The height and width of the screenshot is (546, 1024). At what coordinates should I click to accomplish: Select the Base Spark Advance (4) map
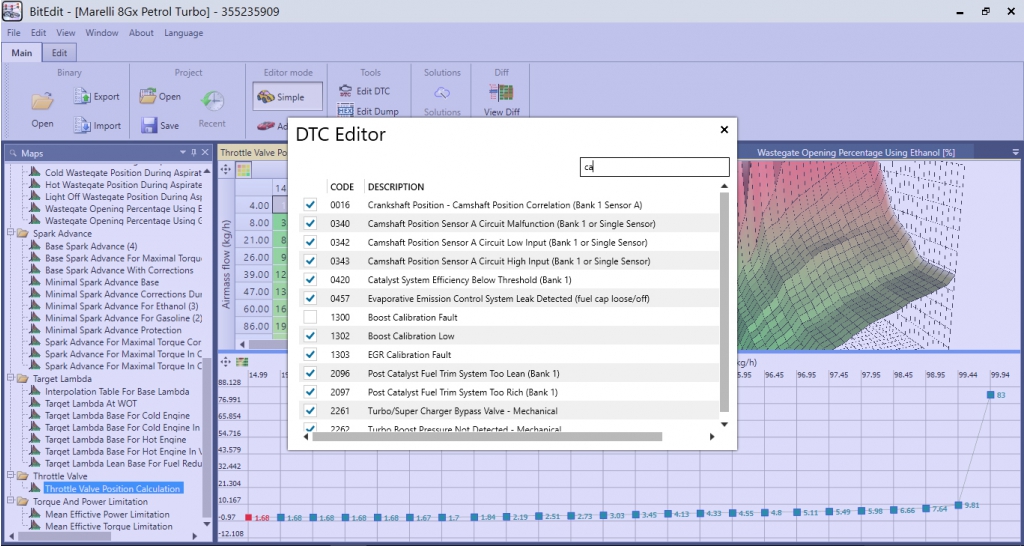click(x=91, y=246)
